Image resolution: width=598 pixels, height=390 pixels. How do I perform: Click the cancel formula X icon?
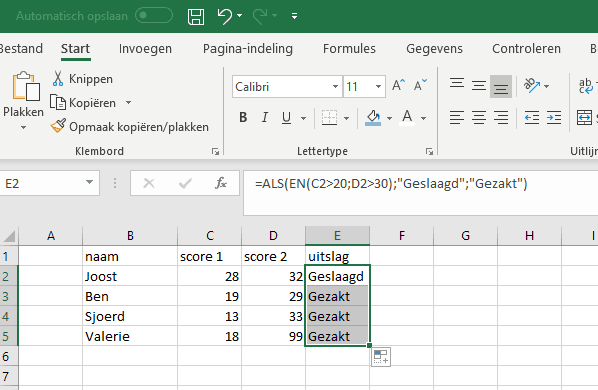(x=149, y=183)
